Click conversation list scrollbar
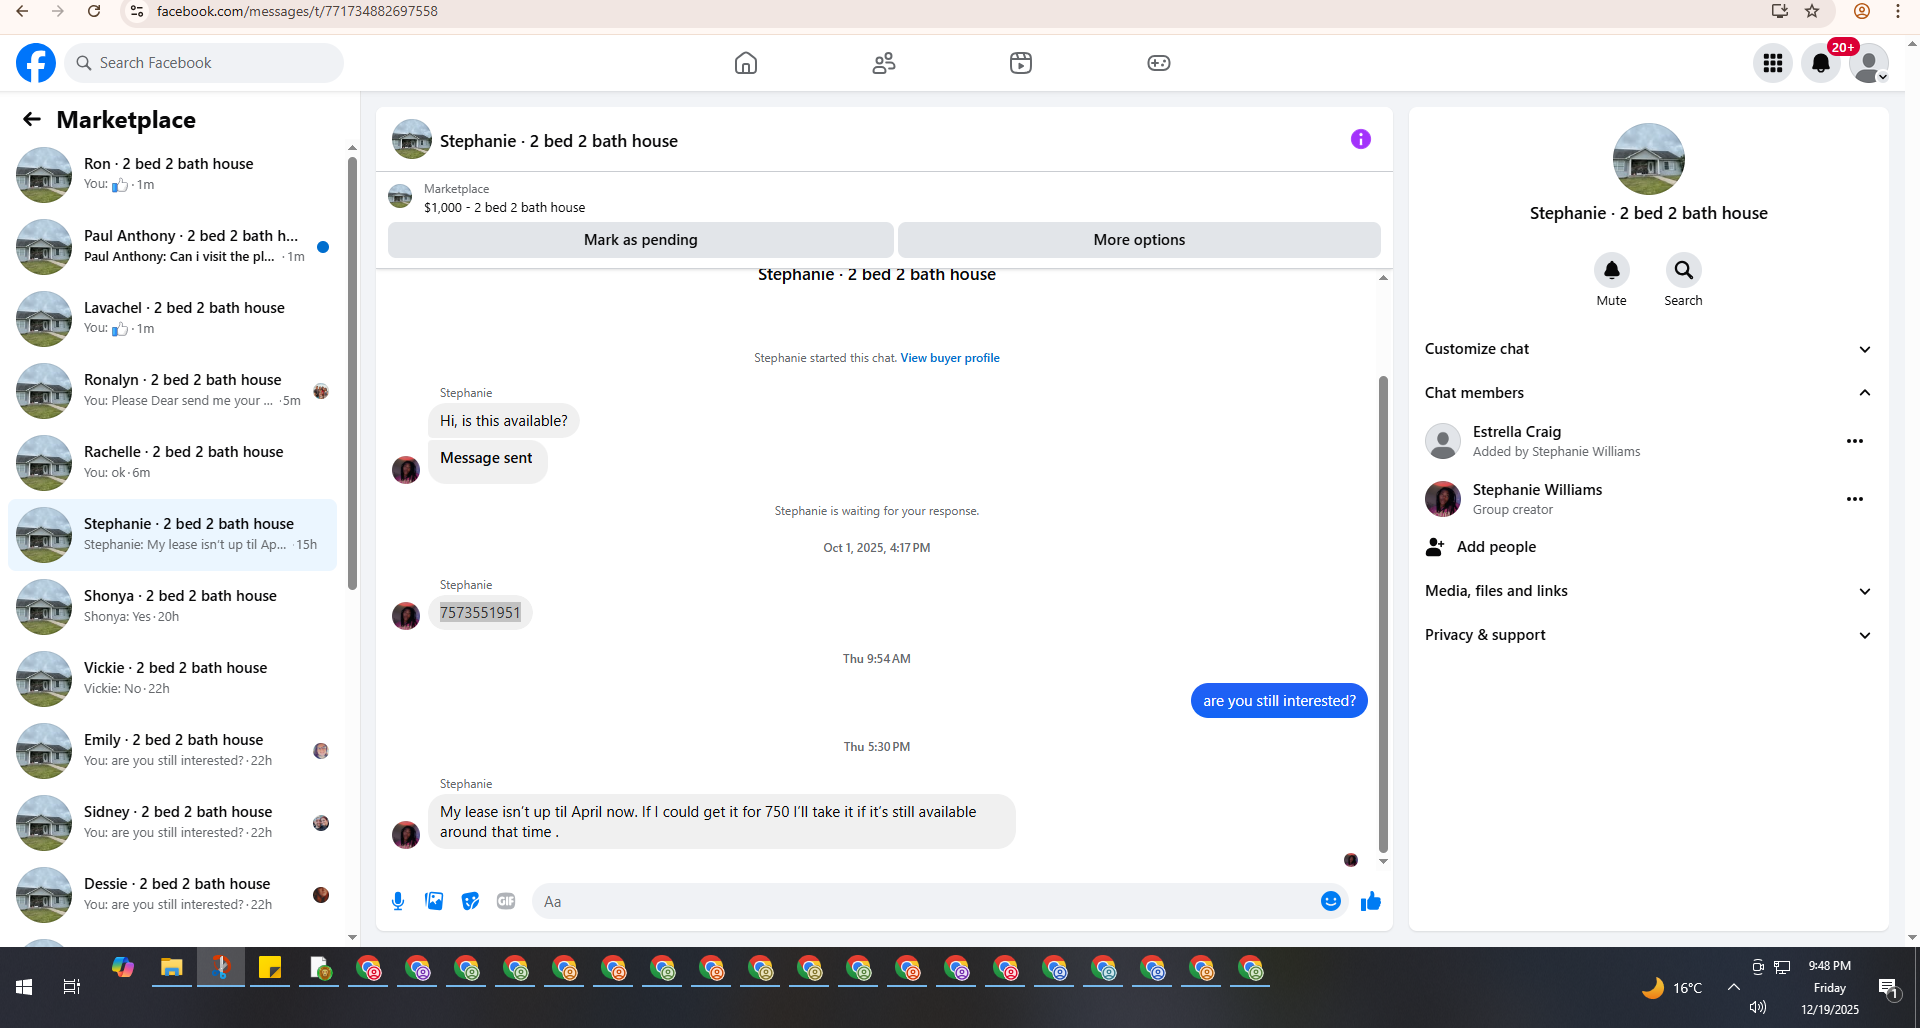1920x1028 pixels. [x=352, y=372]
